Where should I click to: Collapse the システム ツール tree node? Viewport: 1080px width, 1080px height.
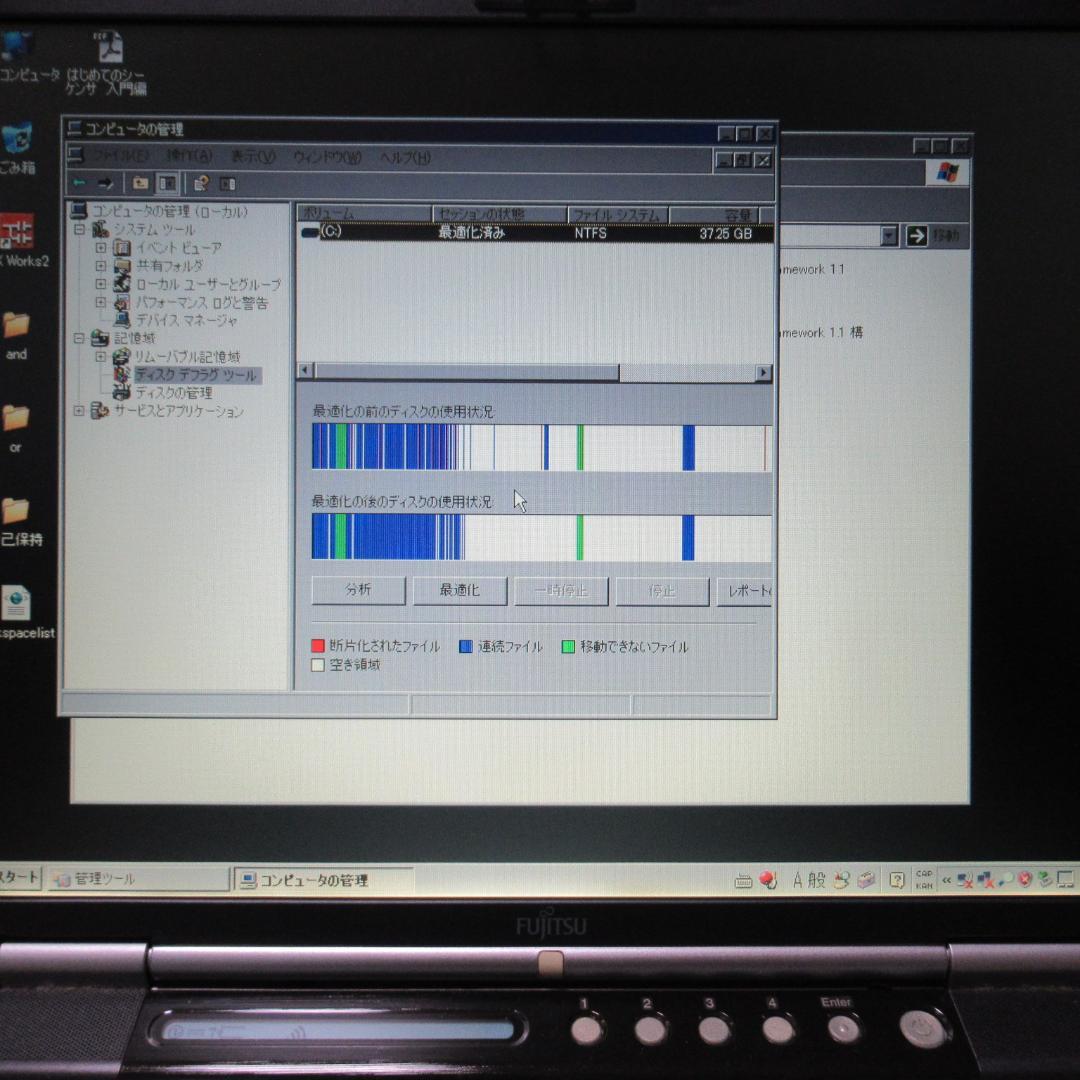pyautogui.click(x=80, y=230)
